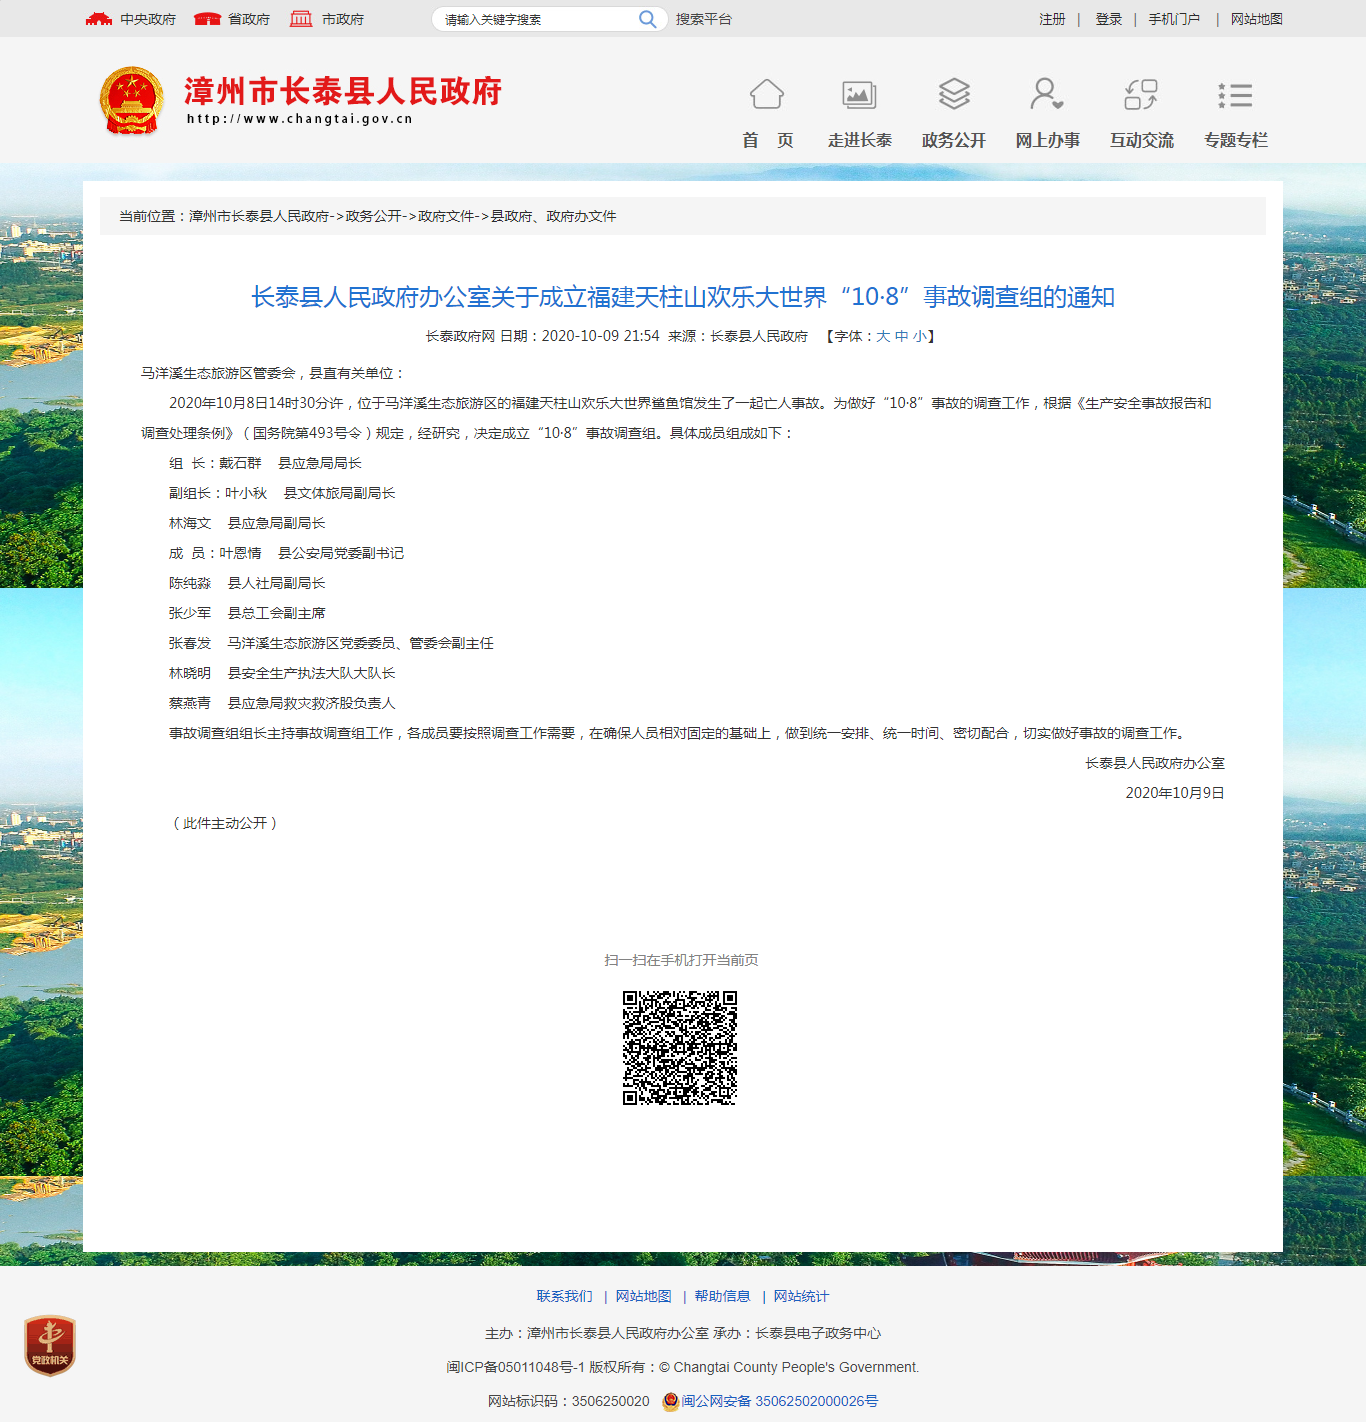Click the signature 长泰县人民政府办公室
This screenshot has width=1366, height=1422.
1155,763
